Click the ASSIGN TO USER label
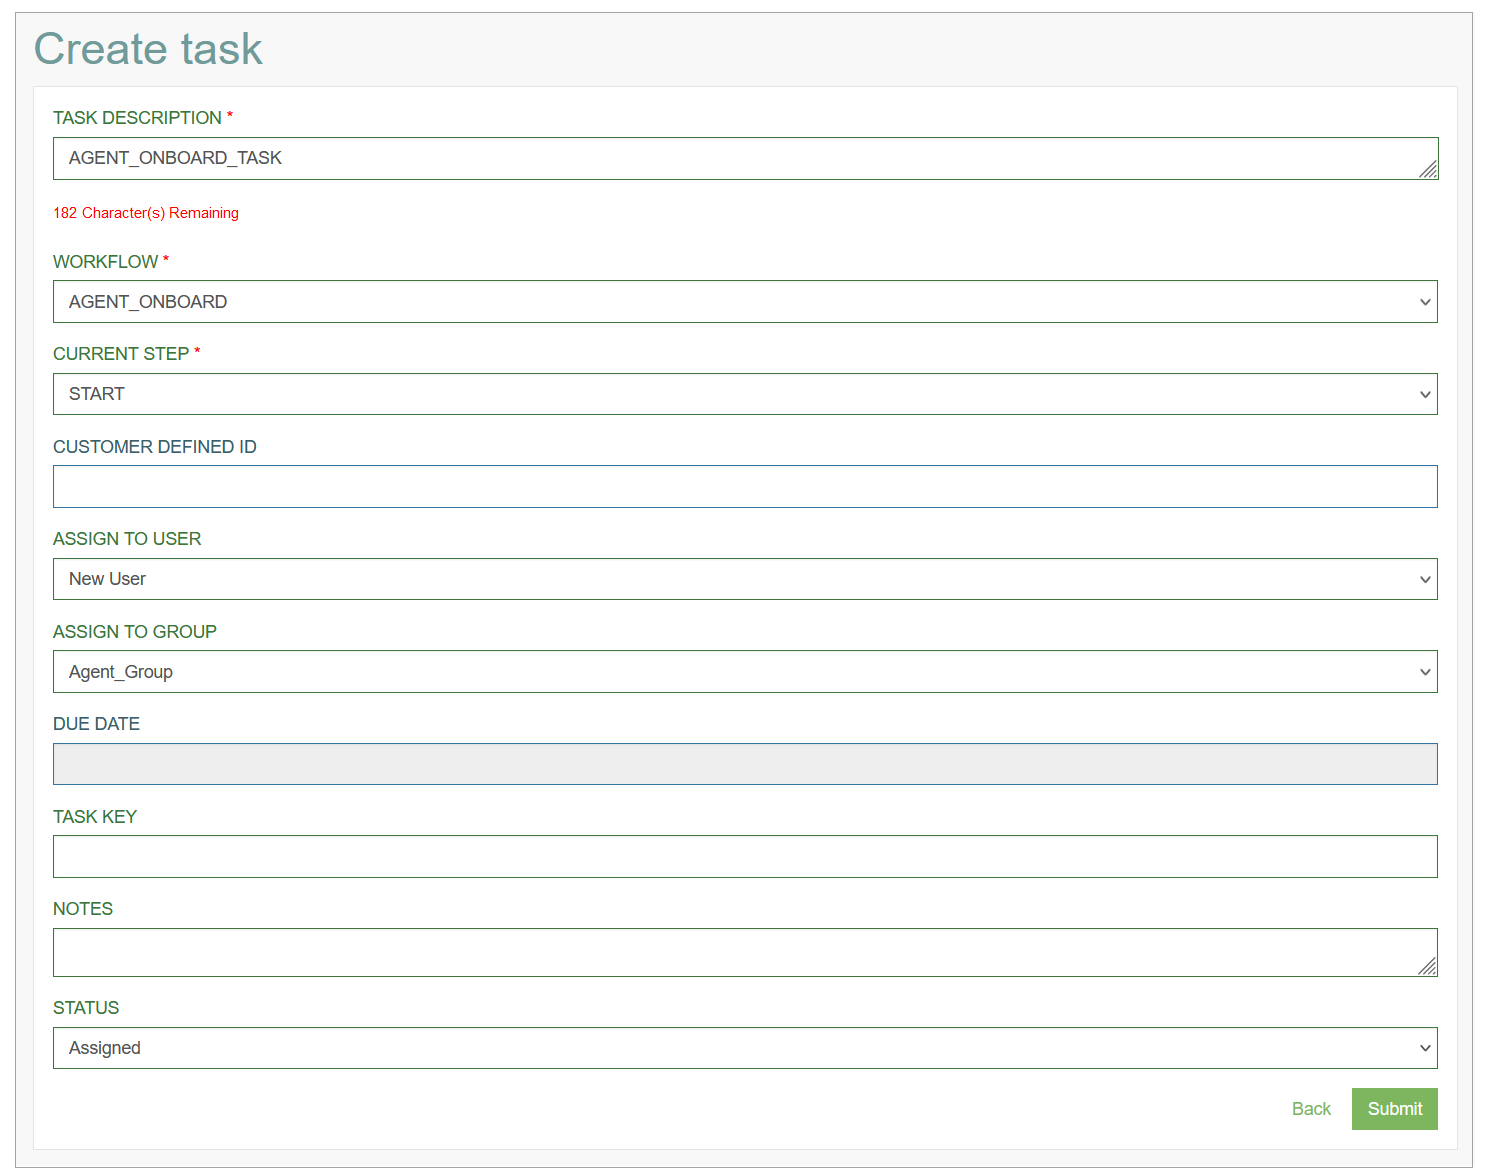This screenshot has width=1490, height=1176. point(127,539)
